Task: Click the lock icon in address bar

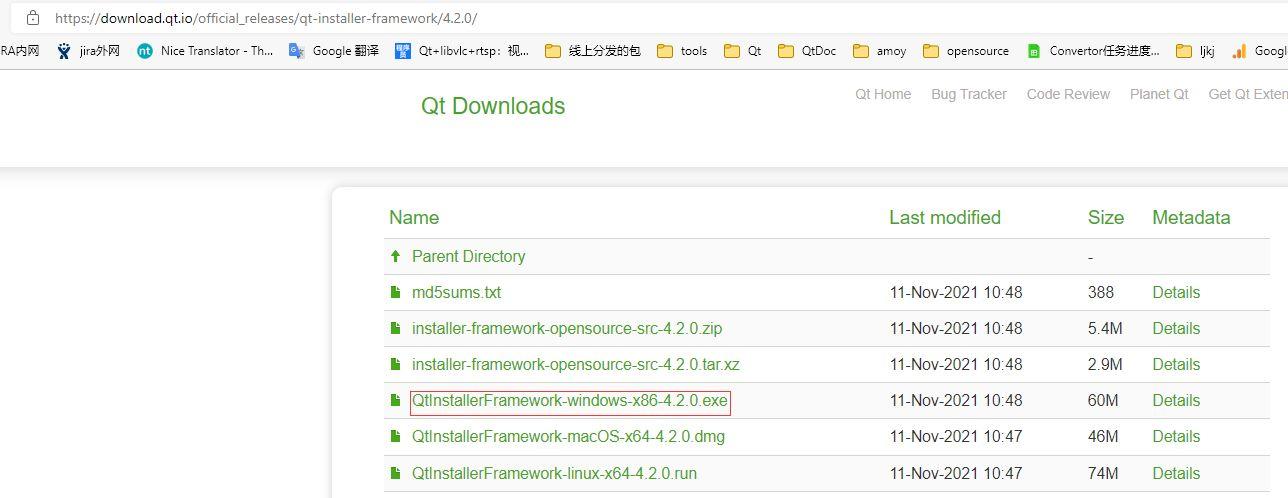Action: (x=33, y=18)
